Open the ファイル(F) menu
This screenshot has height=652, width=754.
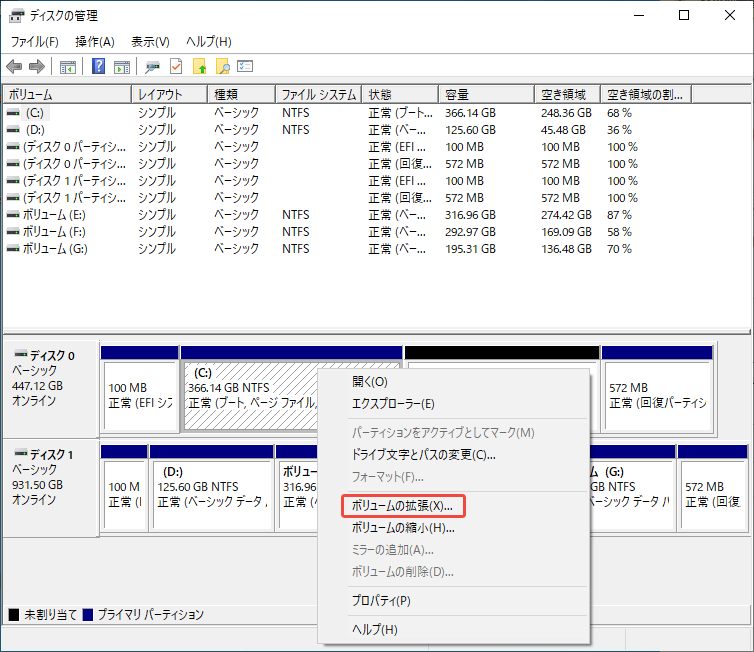34,42
